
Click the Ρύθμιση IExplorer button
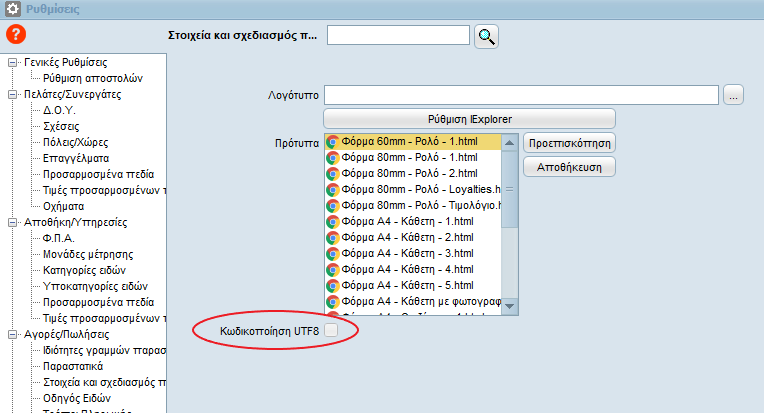(x=469, y=119)
